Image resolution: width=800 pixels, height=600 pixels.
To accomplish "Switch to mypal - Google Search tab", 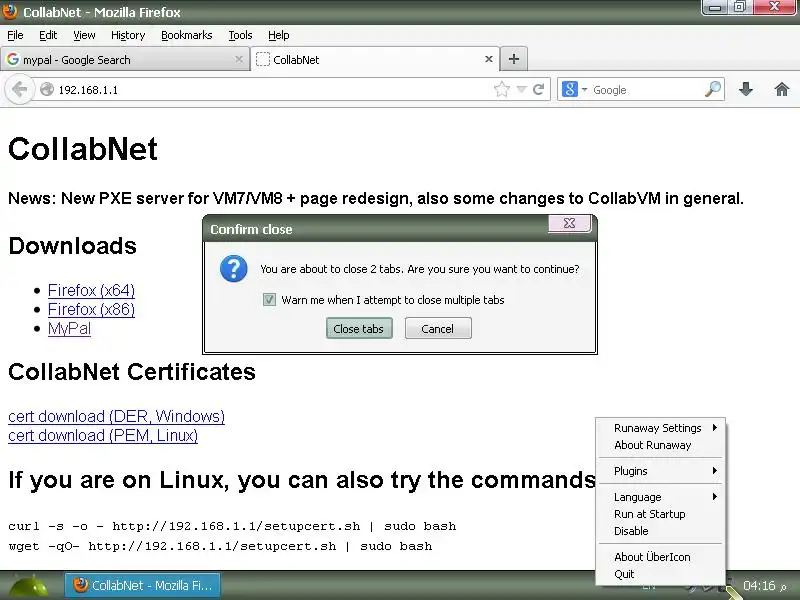I will pyautogui.click(x=124, y=59).
